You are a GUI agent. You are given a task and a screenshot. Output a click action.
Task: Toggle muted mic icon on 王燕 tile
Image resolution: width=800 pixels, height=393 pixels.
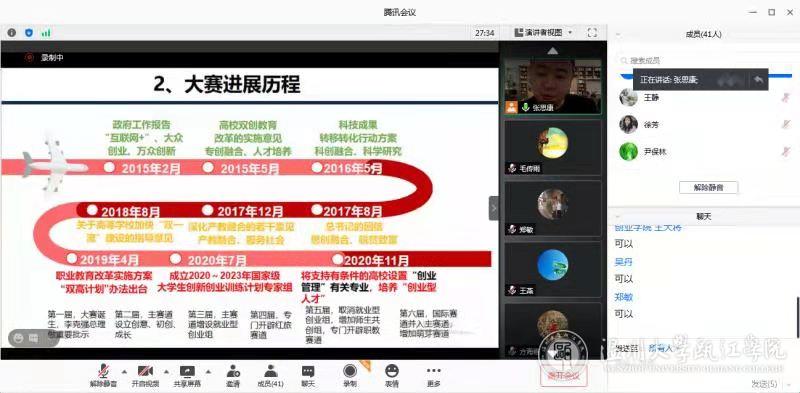coord(512,290)
